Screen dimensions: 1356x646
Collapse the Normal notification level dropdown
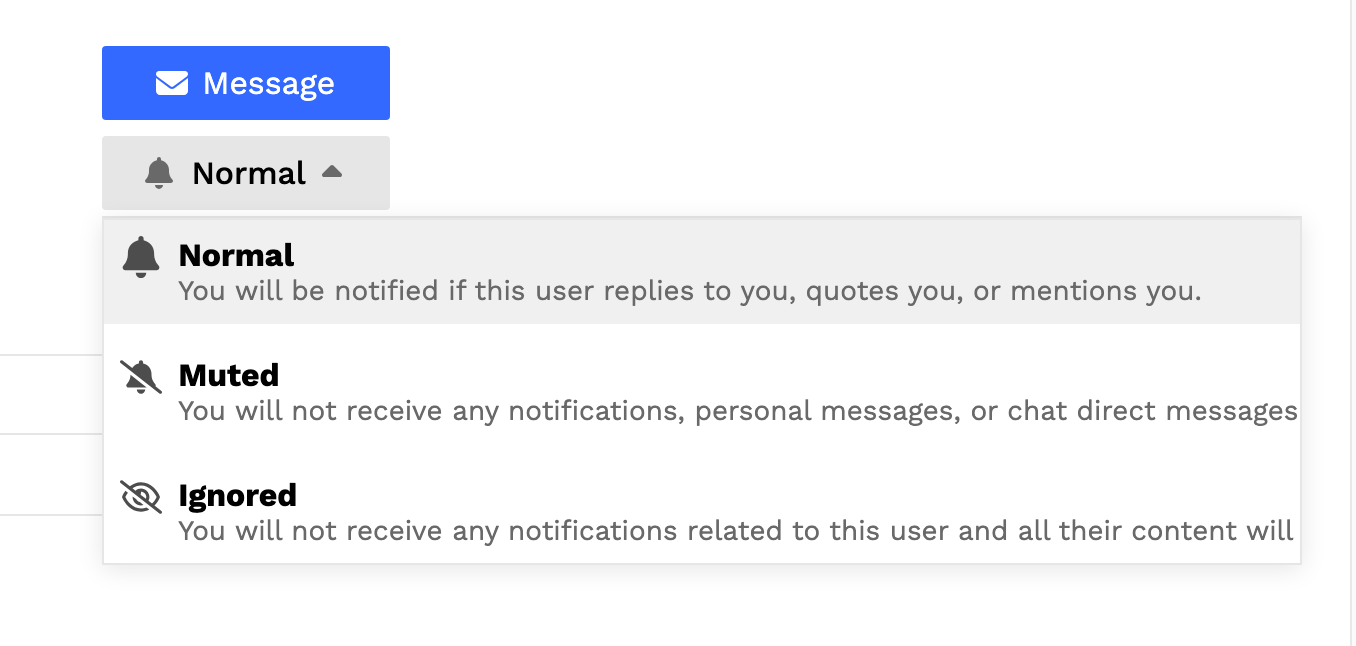pyautogui.click(x=246, y=173)
